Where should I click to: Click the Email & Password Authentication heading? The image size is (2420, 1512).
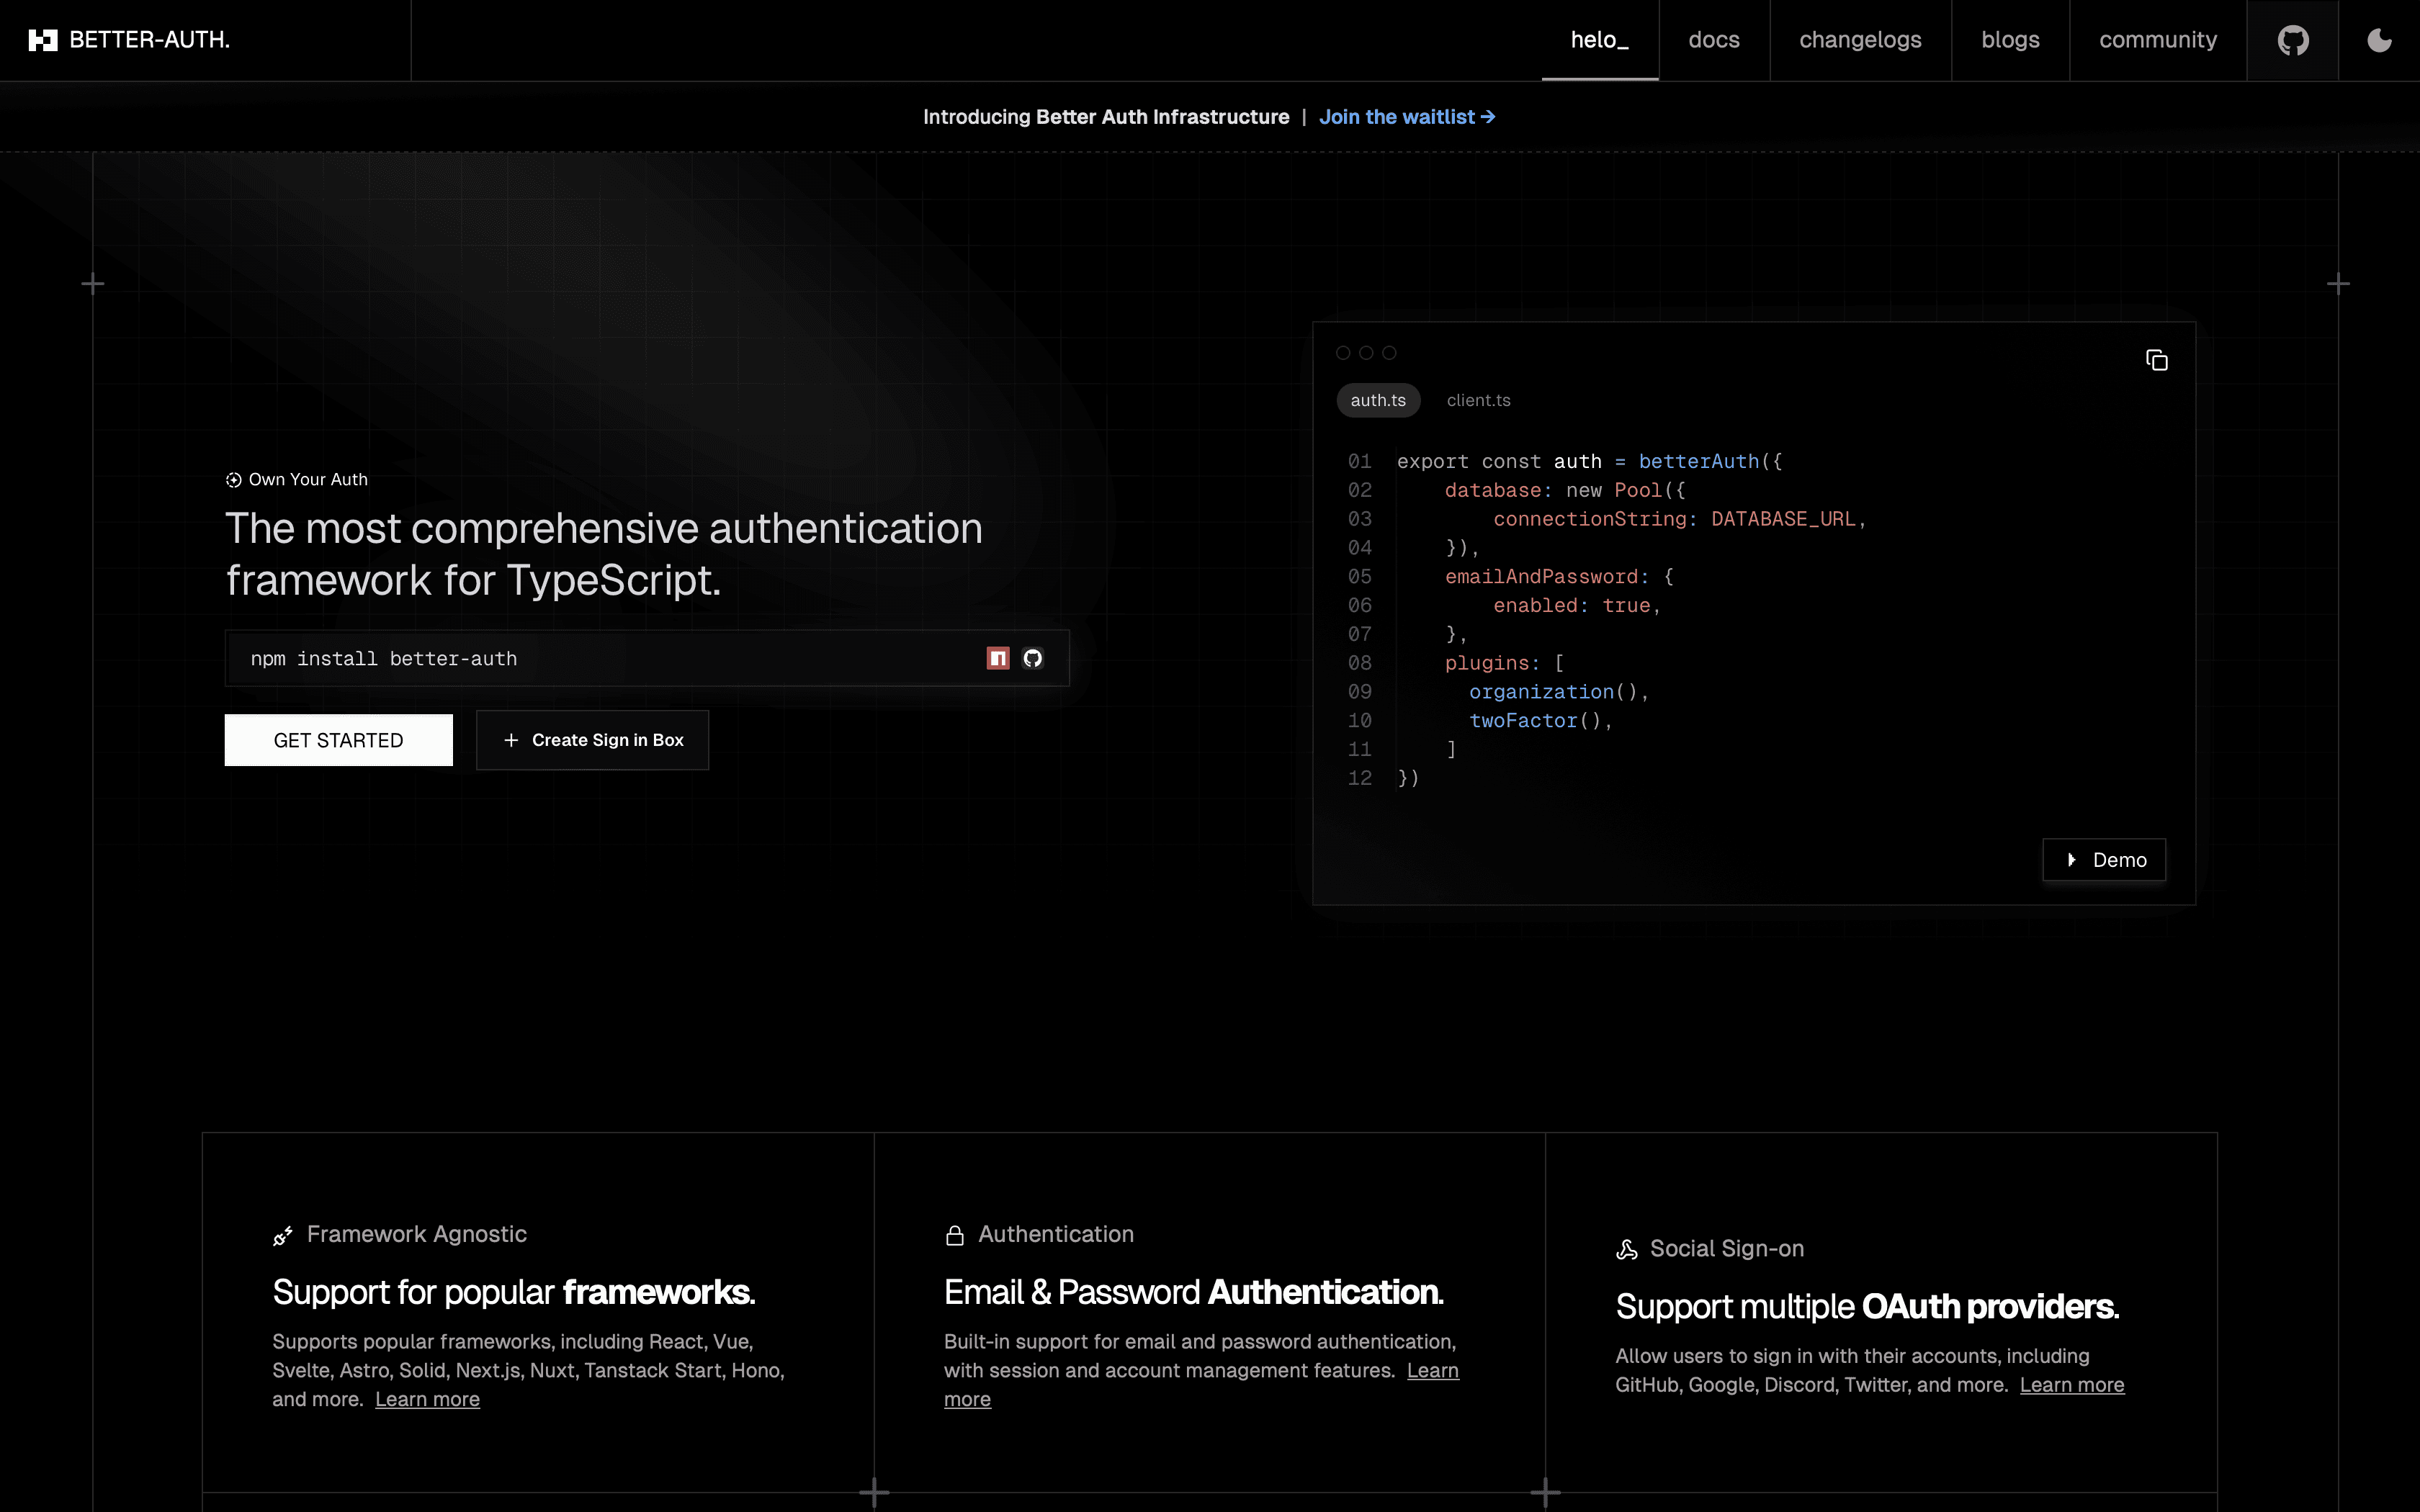pos(1194,1292)
